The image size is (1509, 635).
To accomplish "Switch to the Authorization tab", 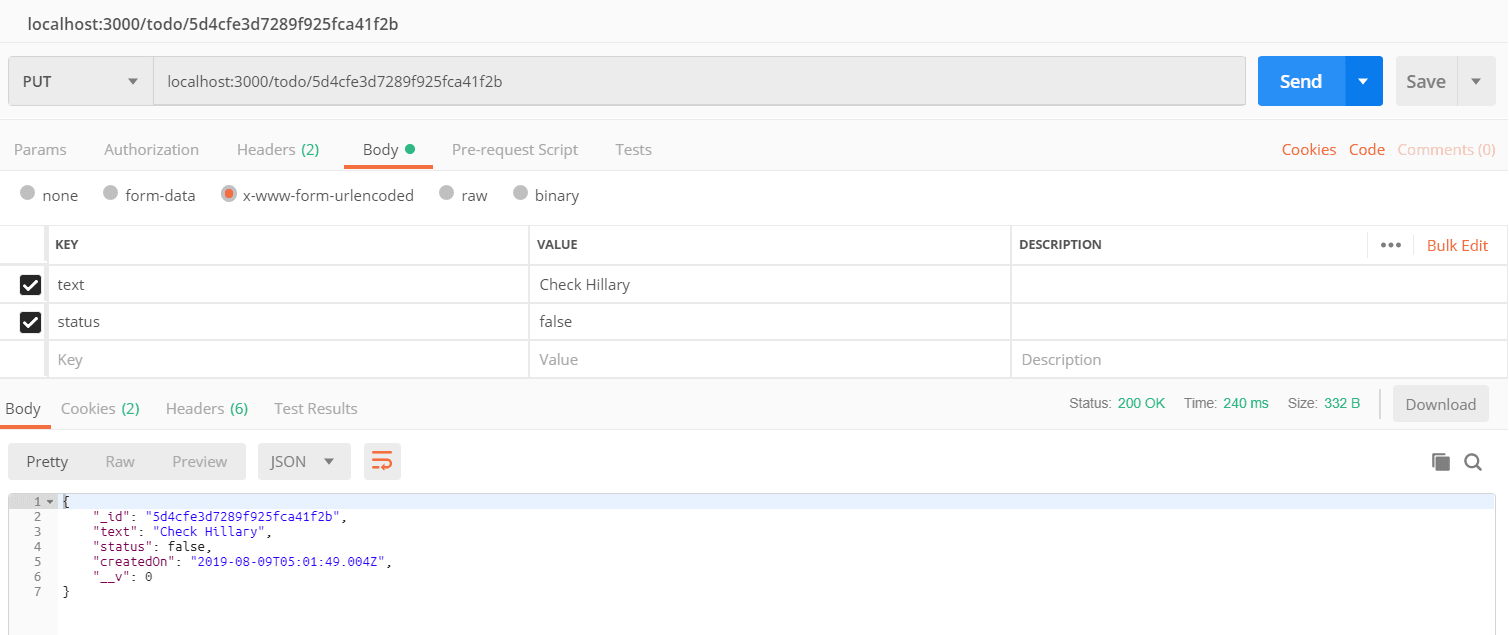I will (x=151, y=150).
